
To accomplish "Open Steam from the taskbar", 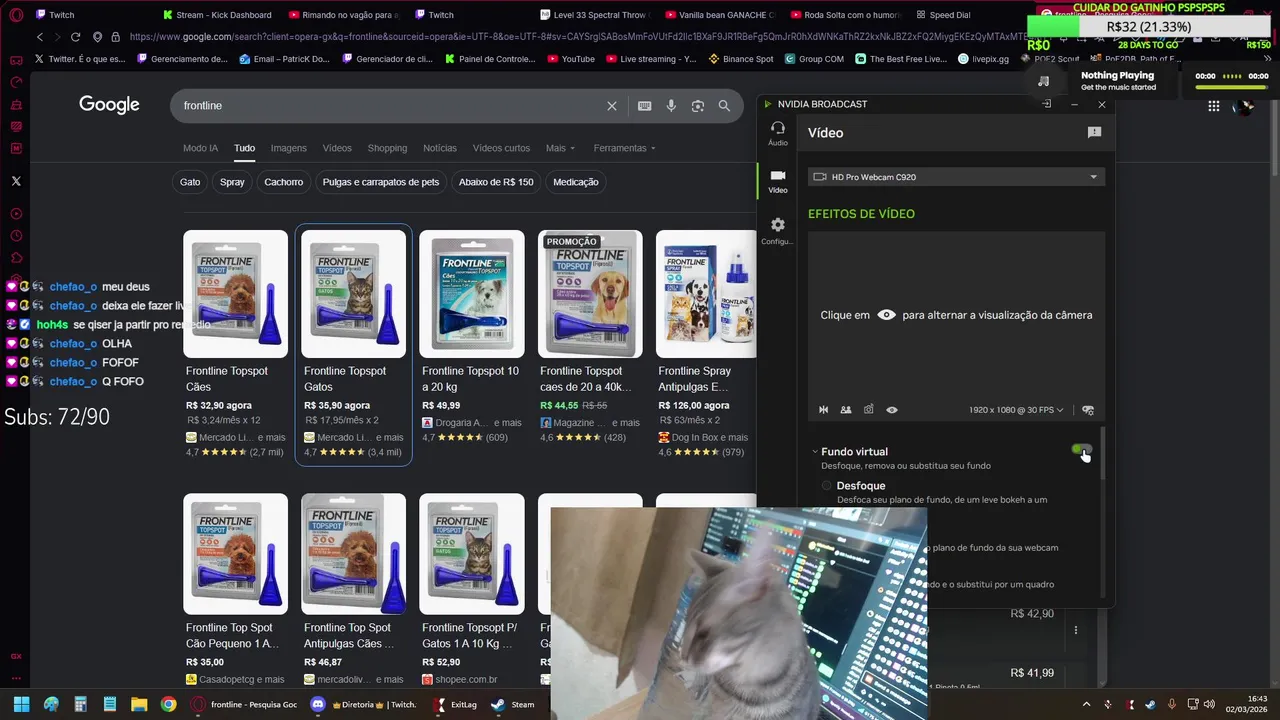I will click(514, 704).
